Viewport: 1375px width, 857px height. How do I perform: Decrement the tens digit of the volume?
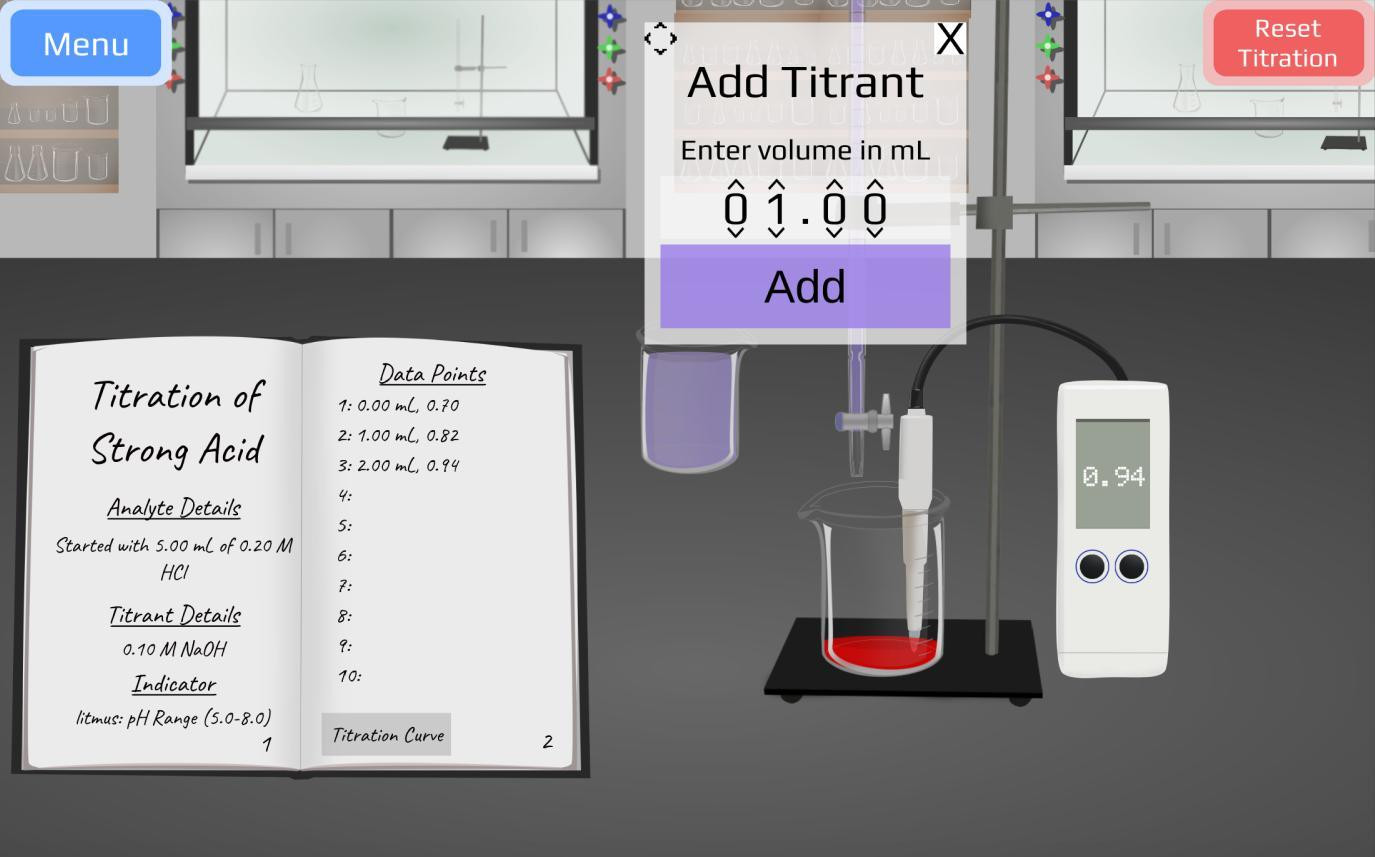coord(735,233)
